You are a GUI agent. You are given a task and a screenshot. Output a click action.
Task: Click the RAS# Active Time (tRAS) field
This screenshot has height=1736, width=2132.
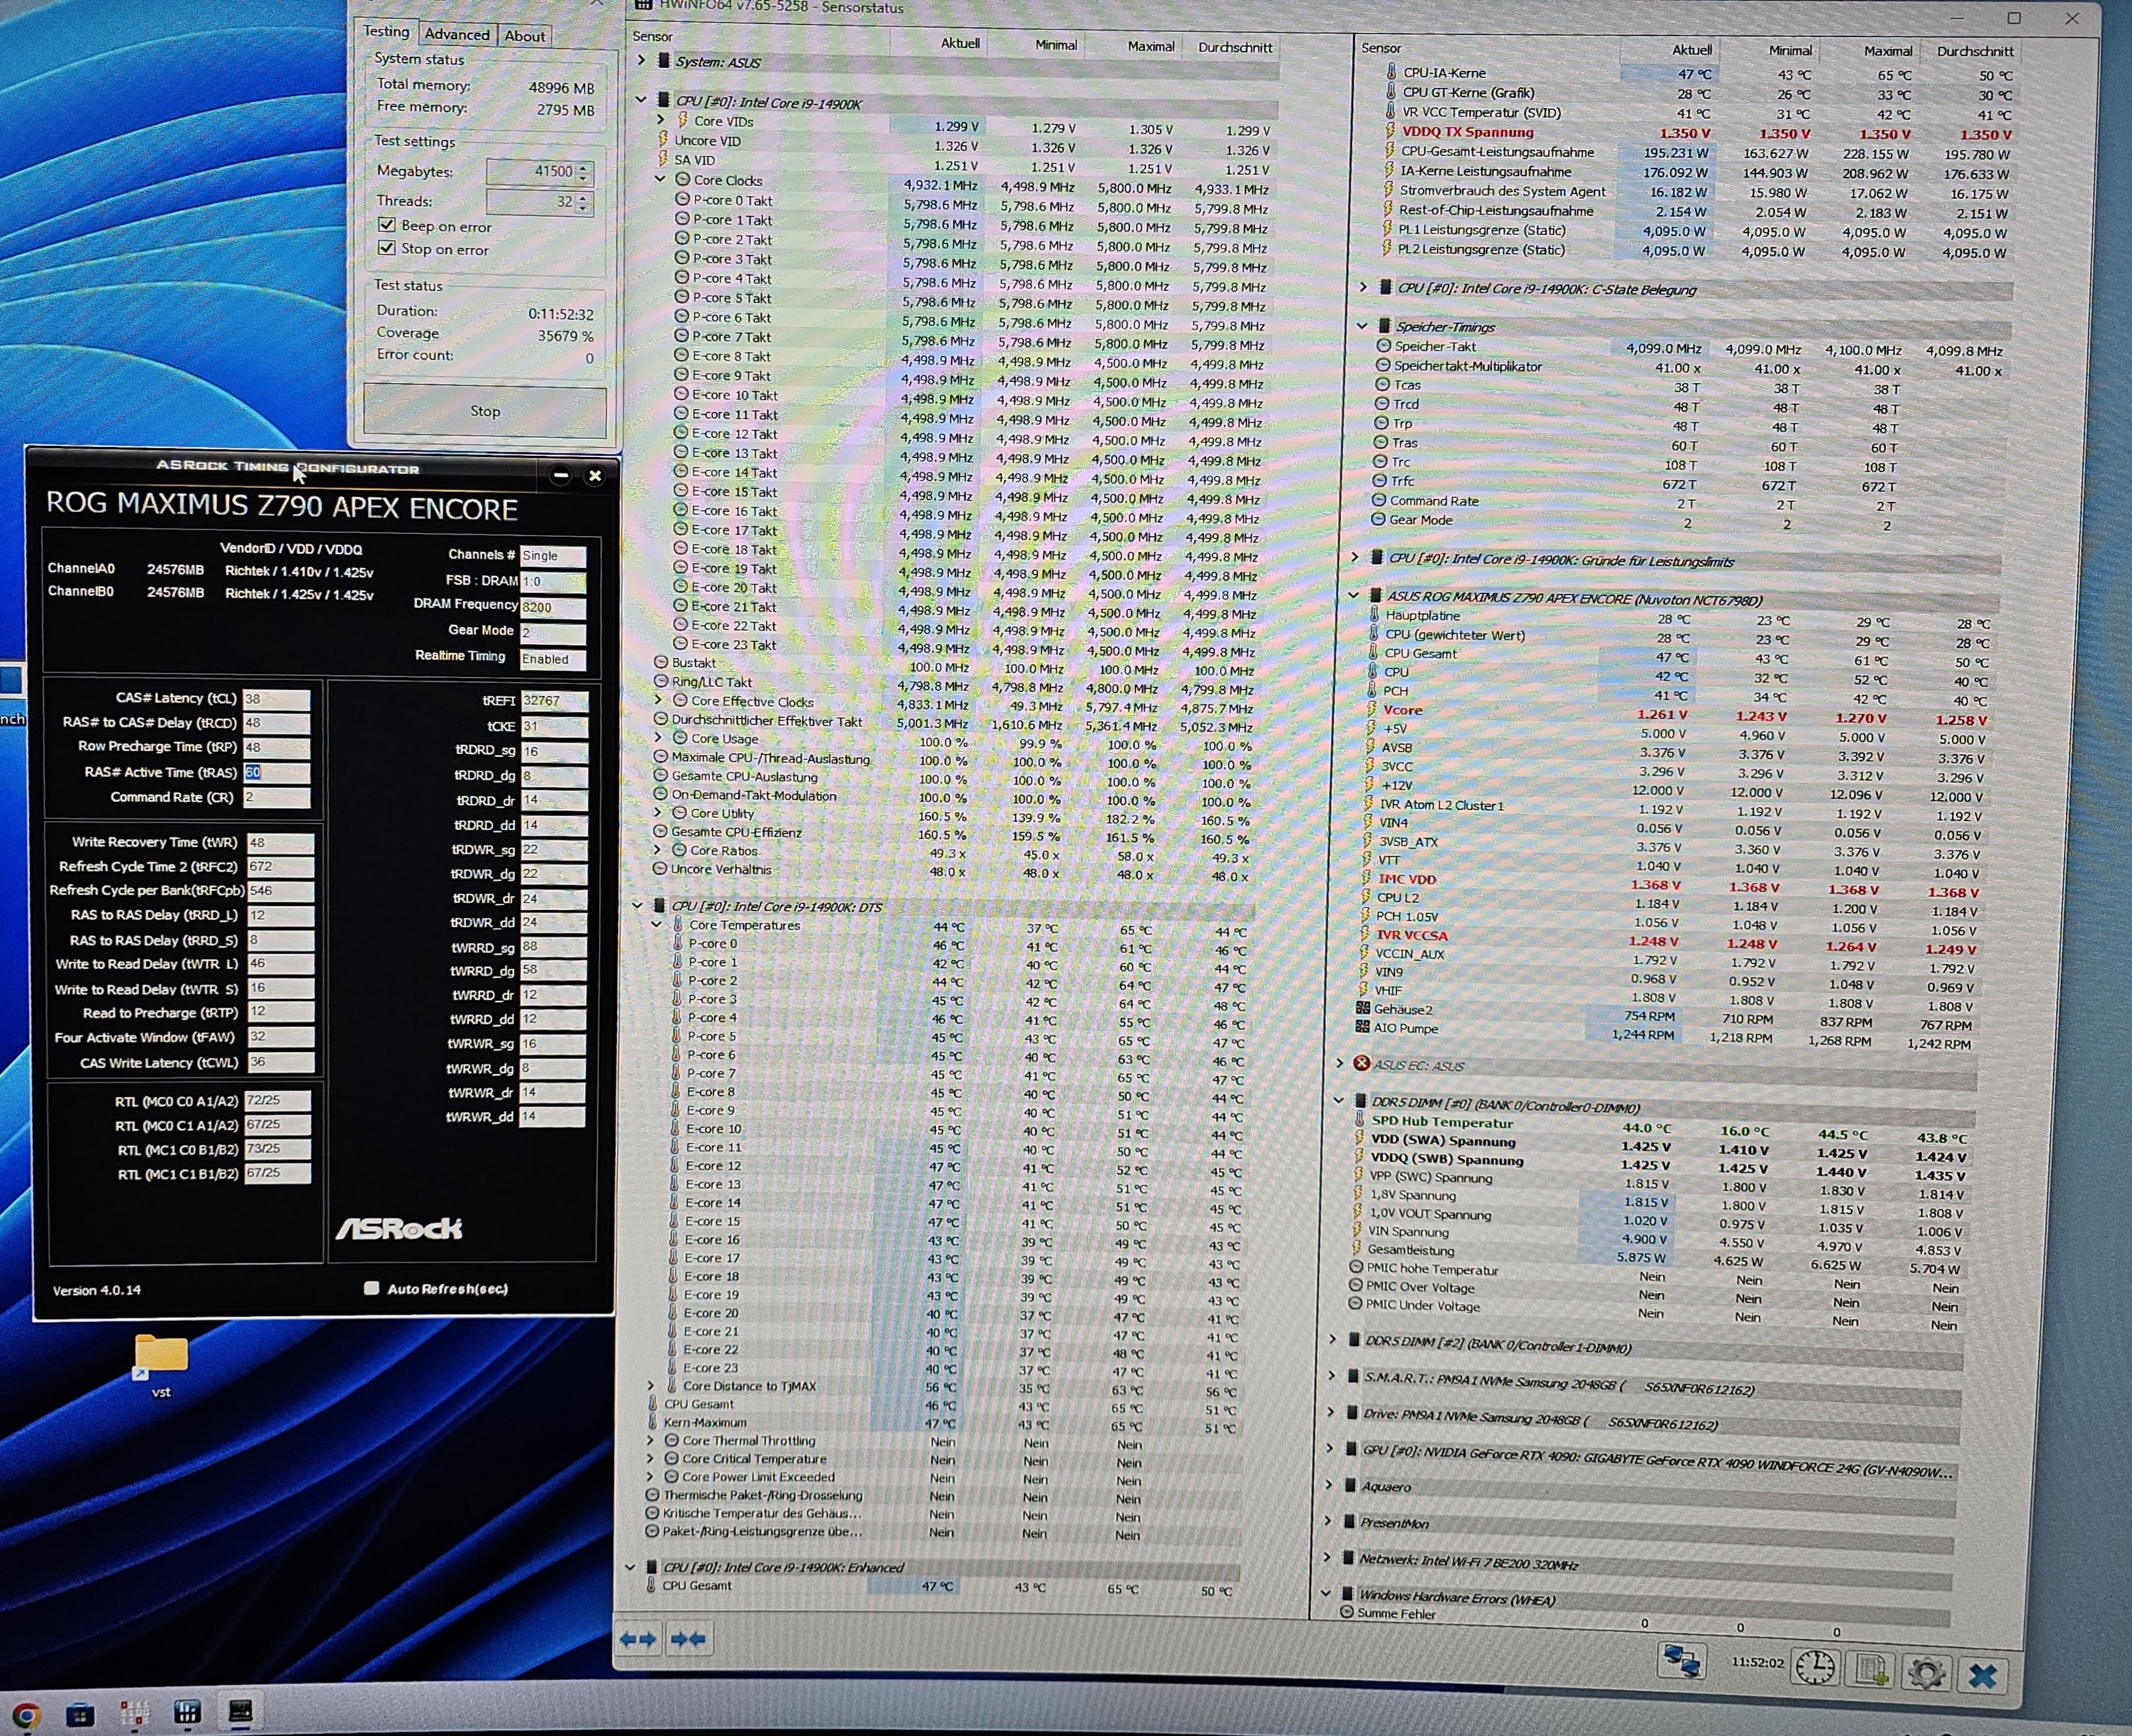pyautogui.click(x=277, y=772)
